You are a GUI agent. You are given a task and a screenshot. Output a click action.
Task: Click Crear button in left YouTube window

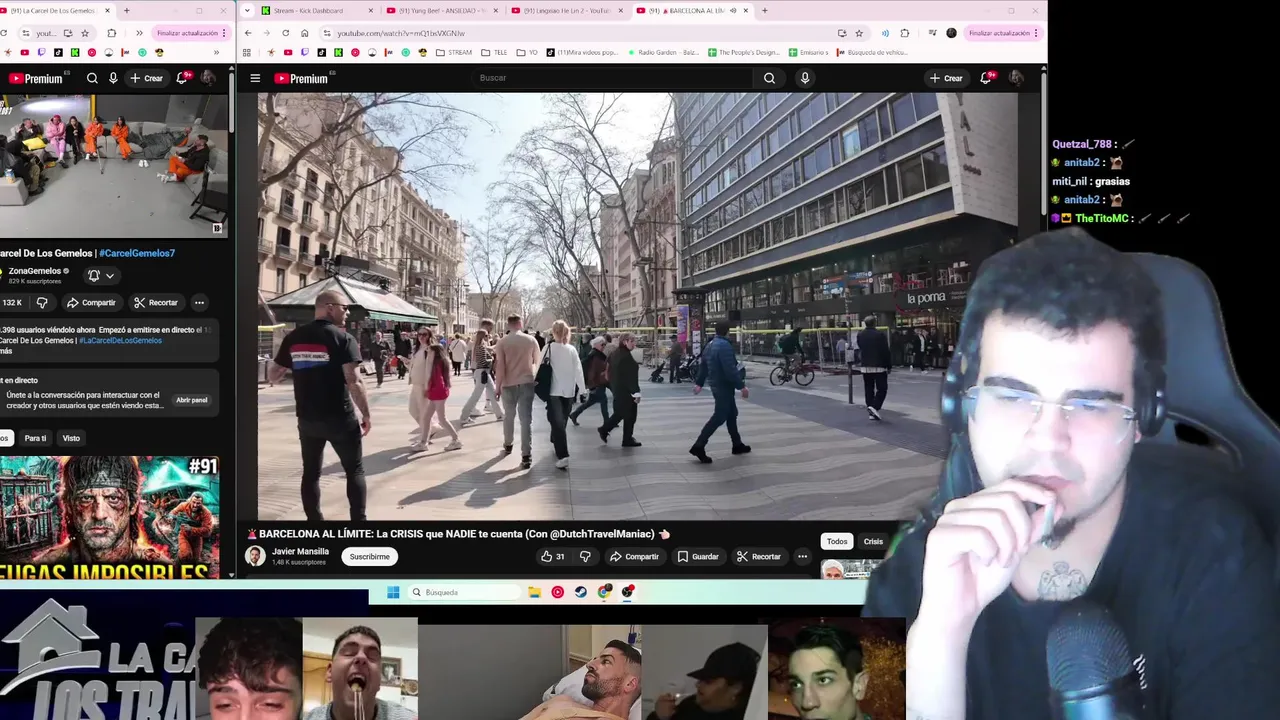(147, 78)
